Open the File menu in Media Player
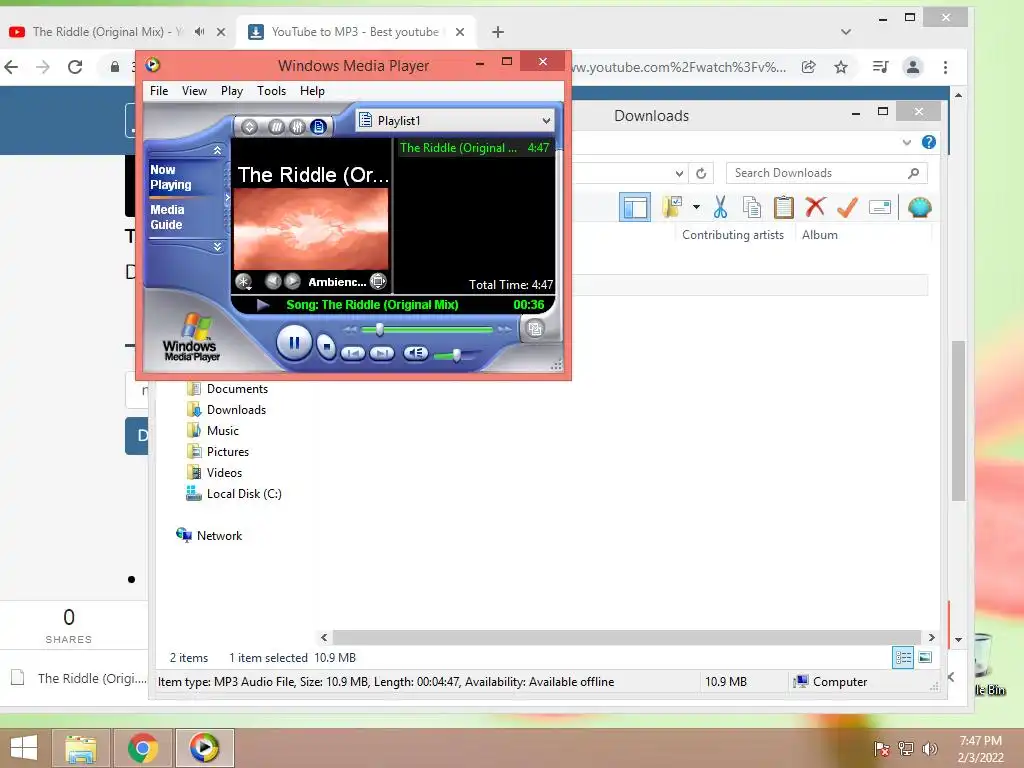Viewport: 1024px width, 768px height. tap(159, 91)
